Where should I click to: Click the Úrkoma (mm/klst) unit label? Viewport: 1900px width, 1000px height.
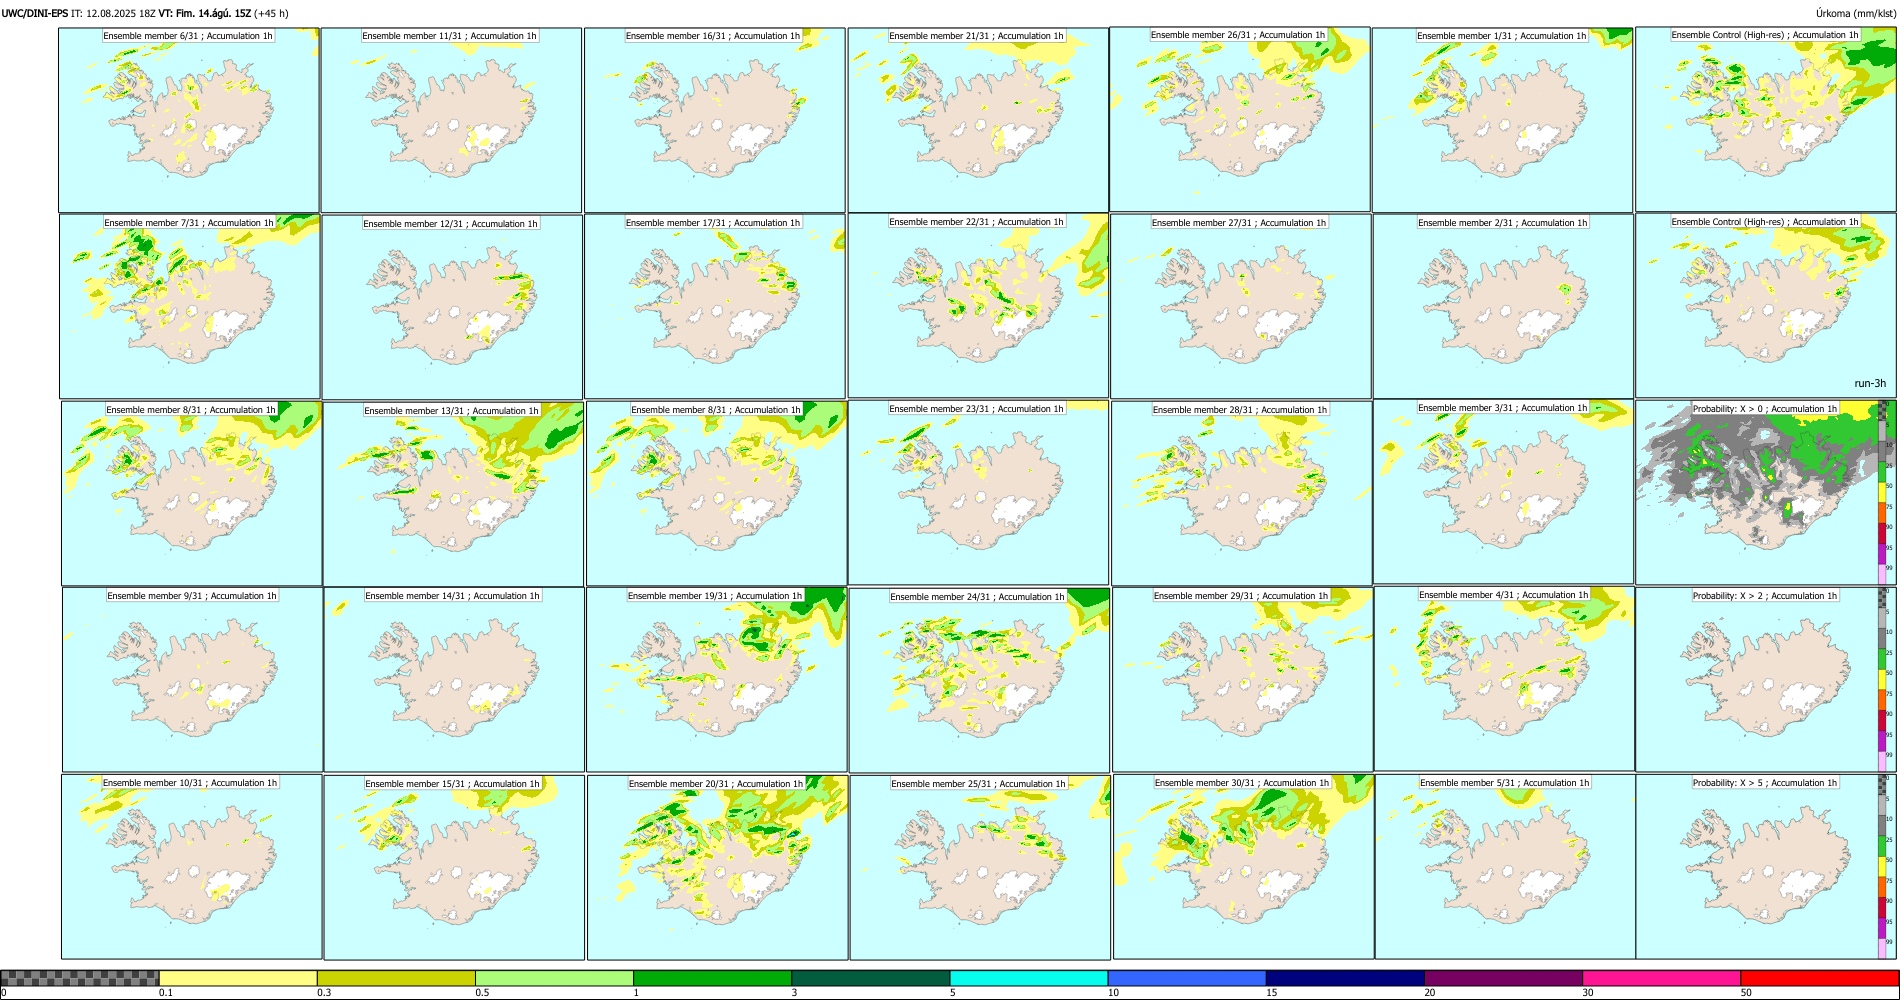coord(1855,13)
